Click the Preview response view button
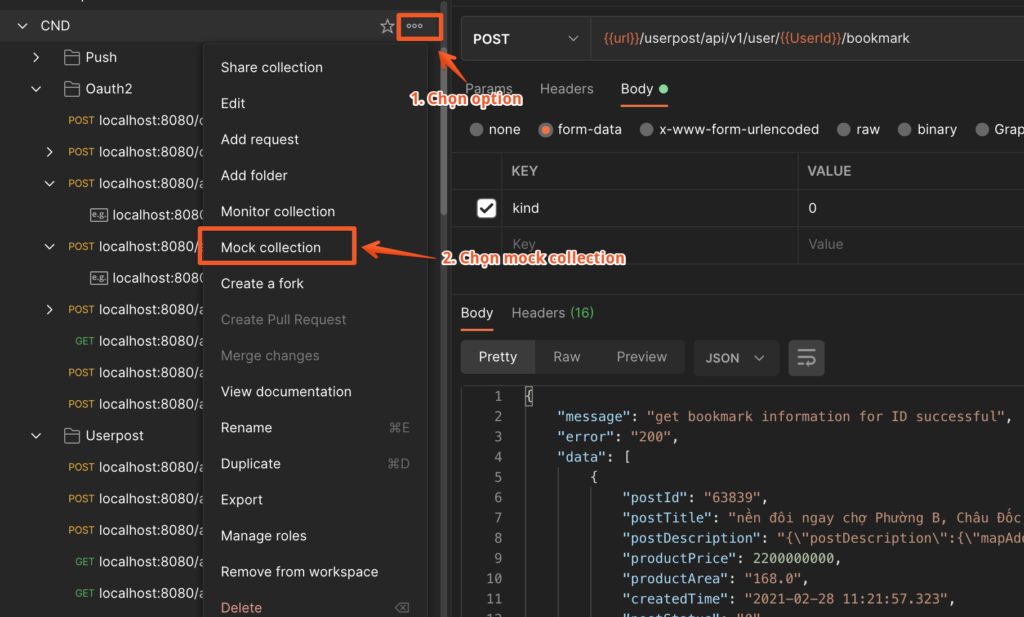1024x617 pixels. click(x=641, y=357)
